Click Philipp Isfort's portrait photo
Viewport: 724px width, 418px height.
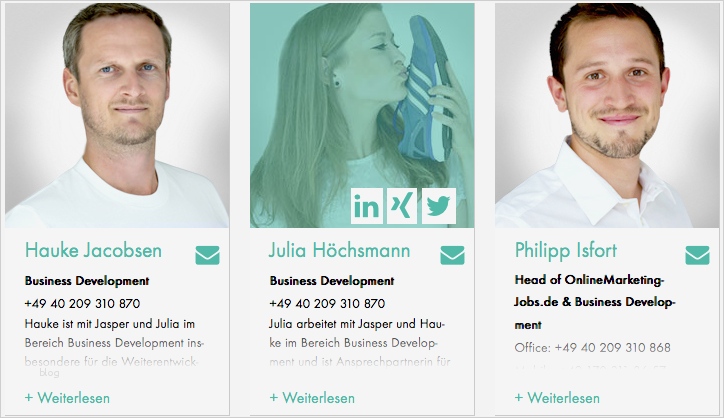[607, 115]
